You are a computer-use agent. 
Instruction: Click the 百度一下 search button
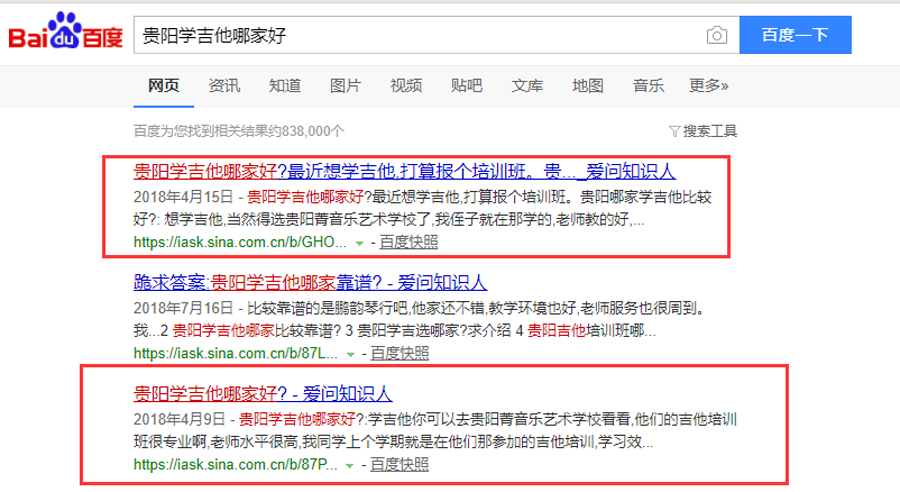click(x=795, y=35)
